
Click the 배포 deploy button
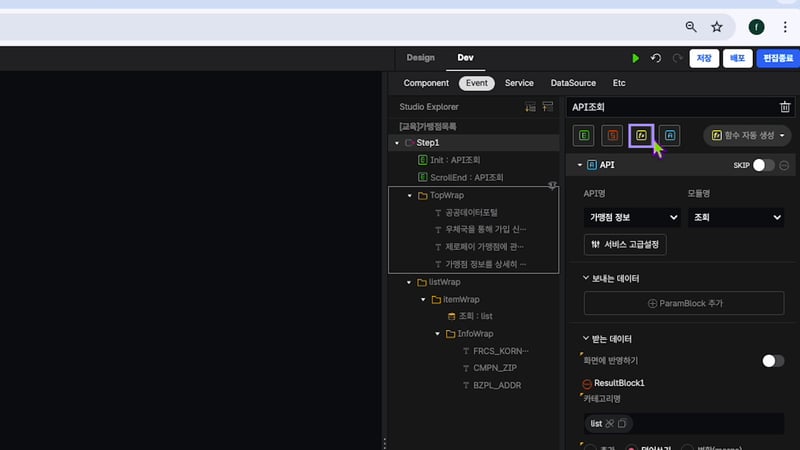737,58
